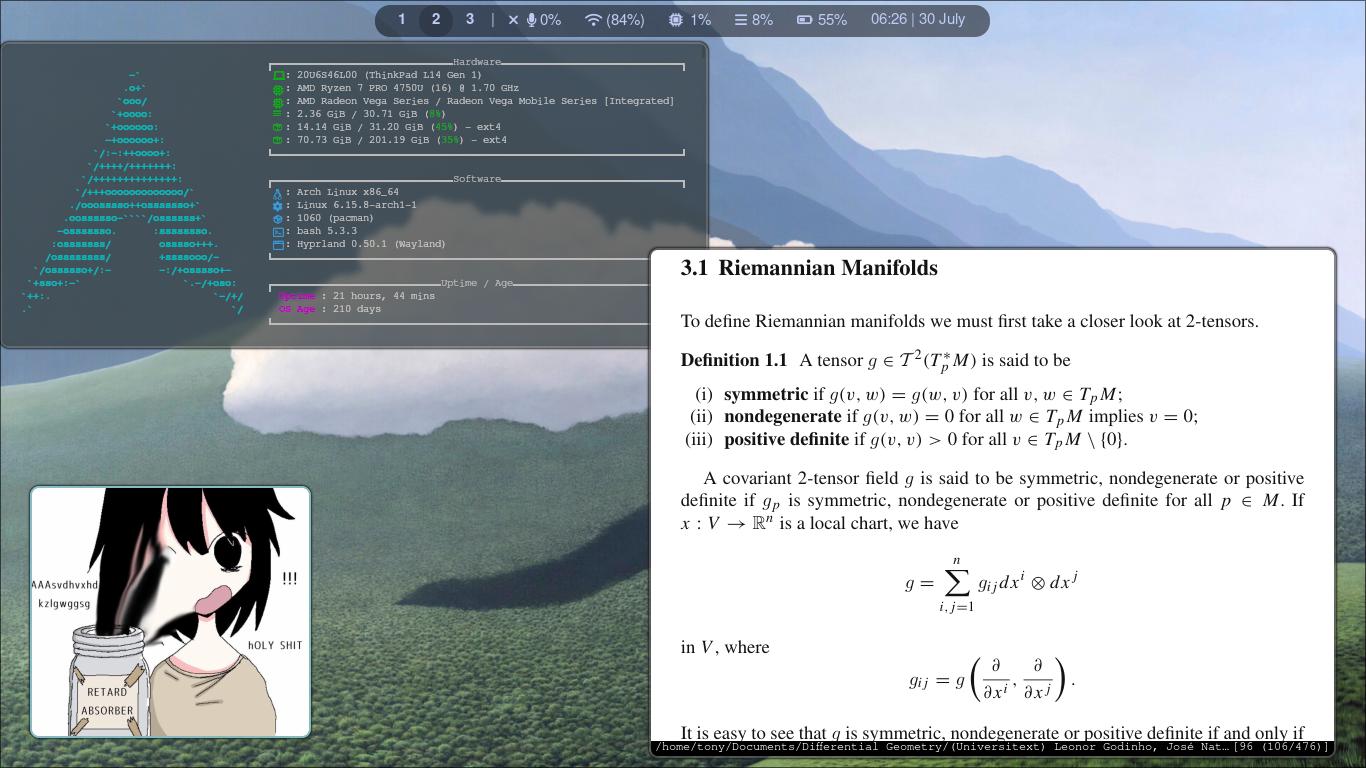Click the CPU chip icon in the bar
The width and height of the screenshot is (1366, 768).
[676, 20]
